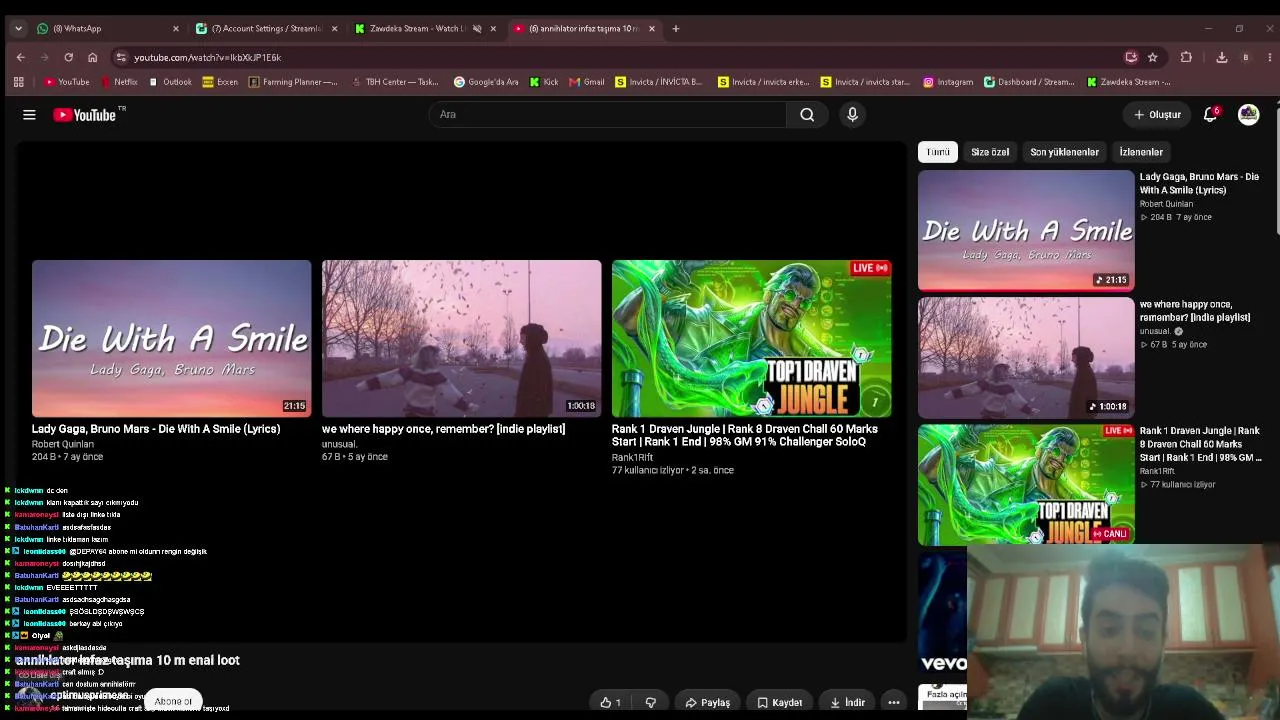1280x720 pixels.
Task: Close the WhatsApp tab
Action: coord(175,29)
